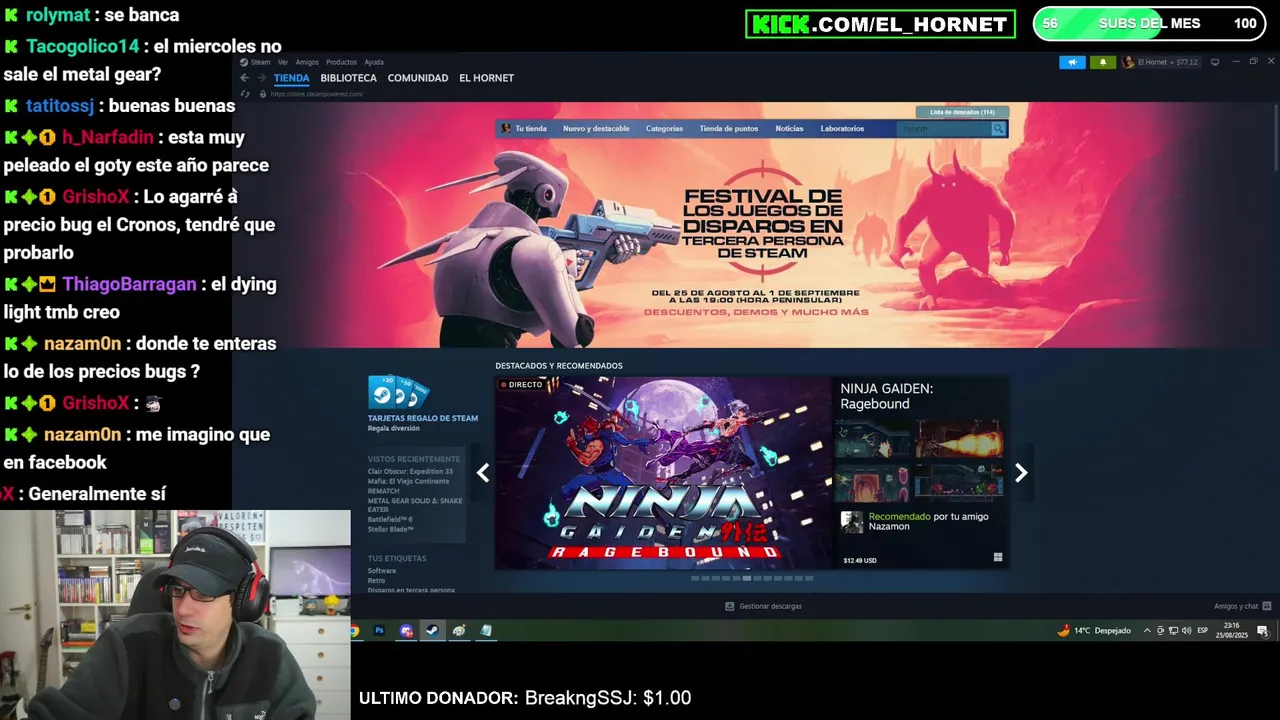
Task: Open the Noticias link
Action: point(789,129)
